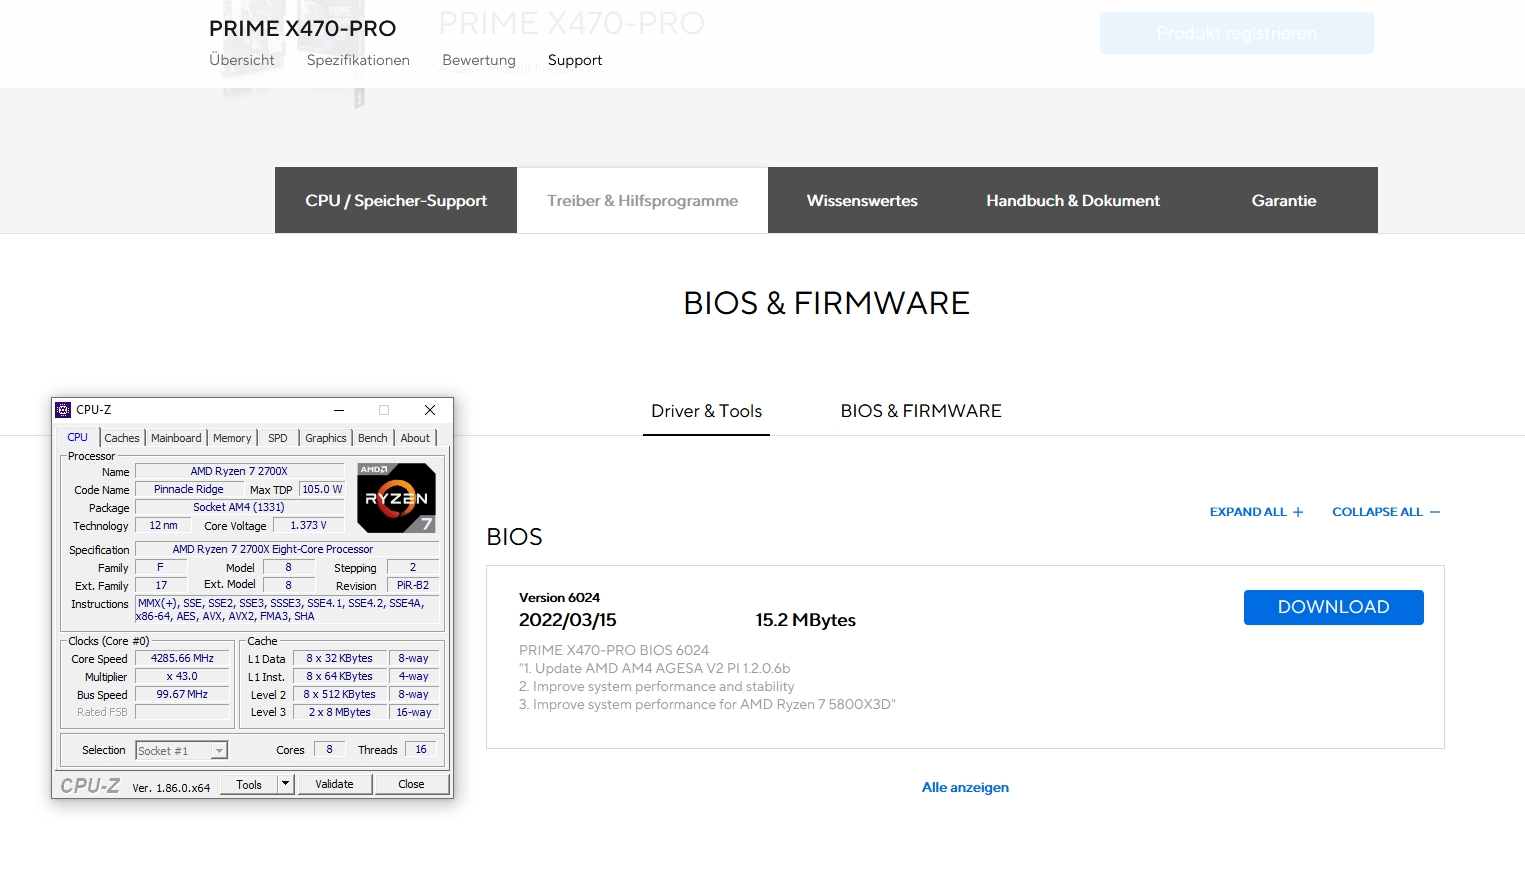Open the Bench tab in CPU-Z
This screenshot has height=885, width=1525.
[373, 438]
